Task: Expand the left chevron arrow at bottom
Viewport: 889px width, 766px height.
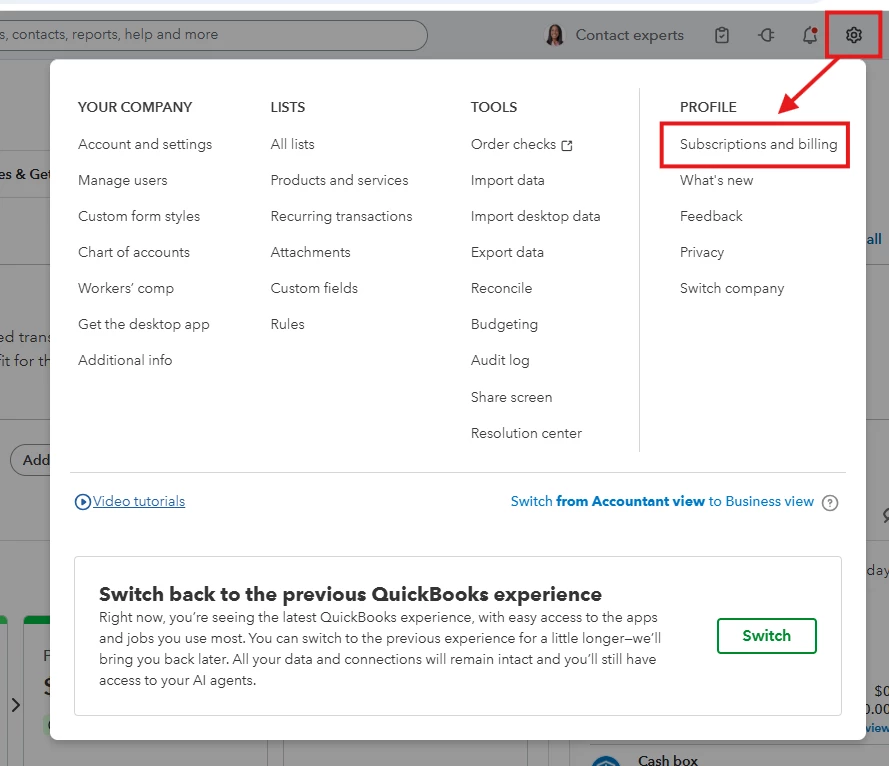Action: [x=16, y=705]
